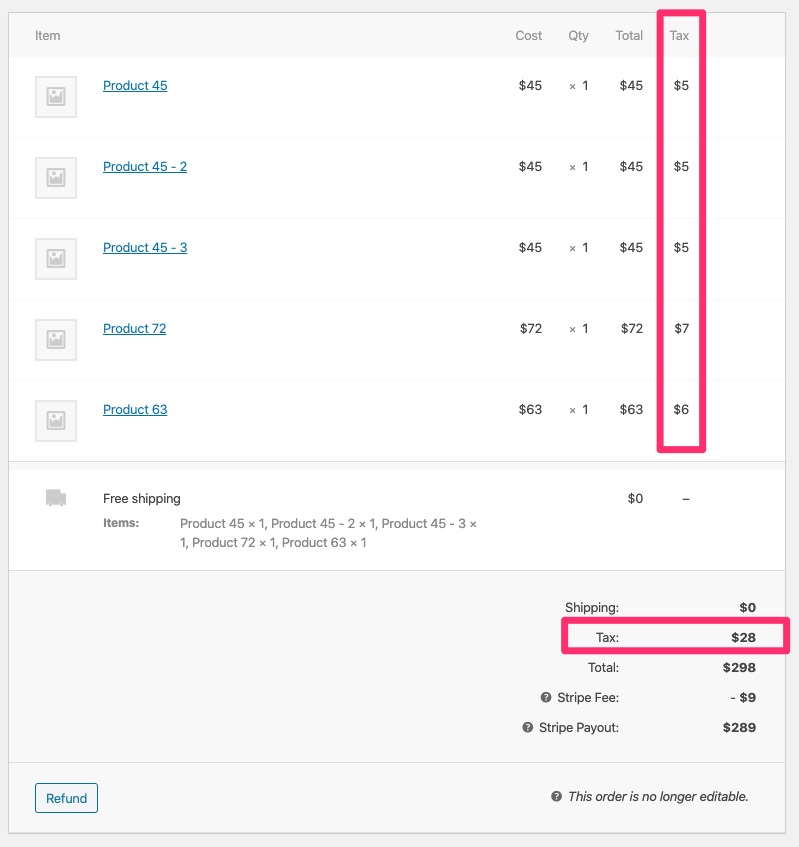Open the Product 72 item link

(x=134, y=328)
